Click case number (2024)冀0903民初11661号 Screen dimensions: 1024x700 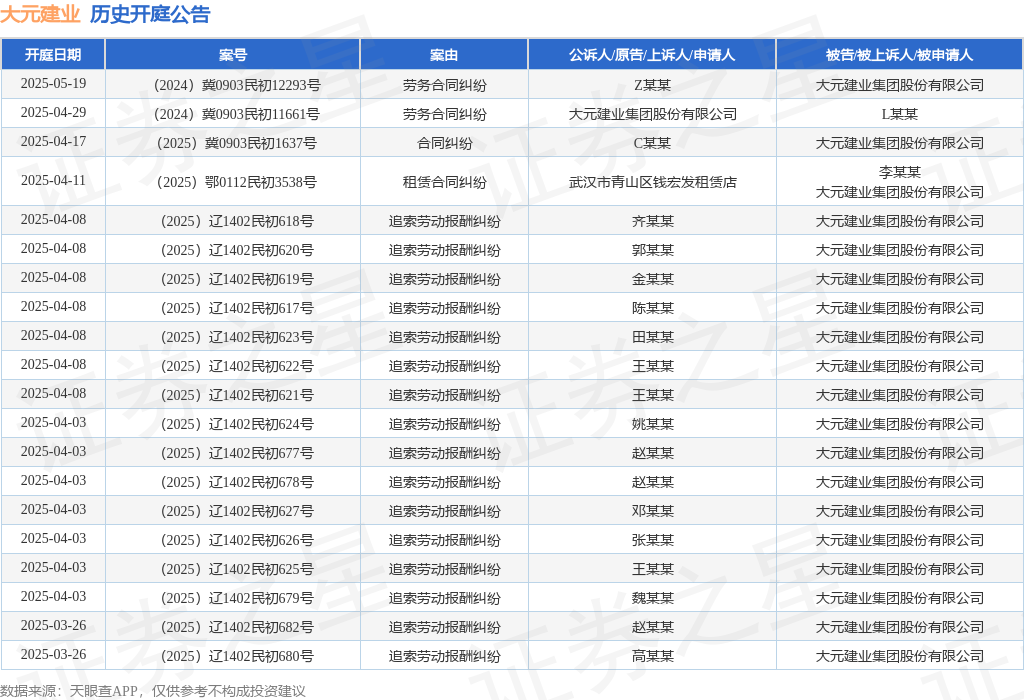click(x=237, y=114)
